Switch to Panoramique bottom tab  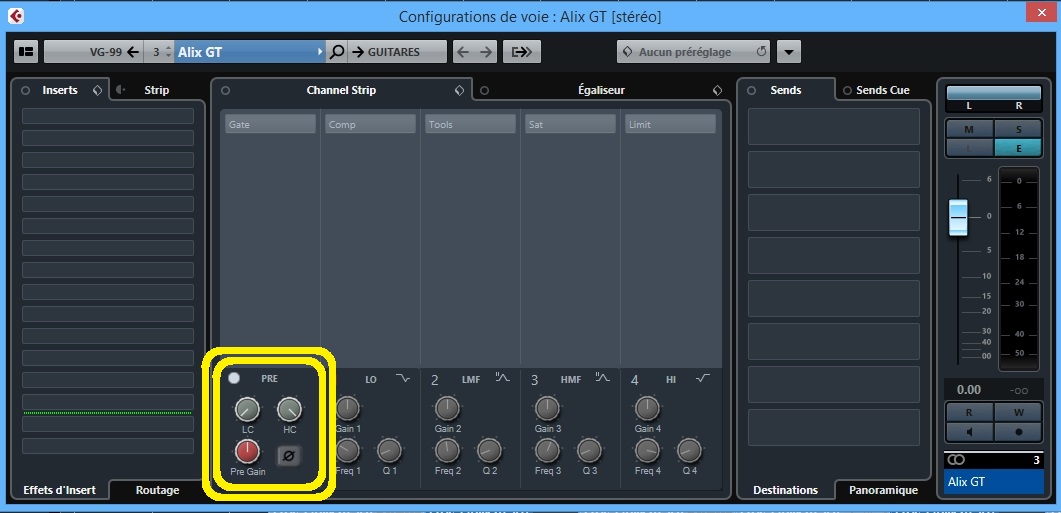point(884,490)
